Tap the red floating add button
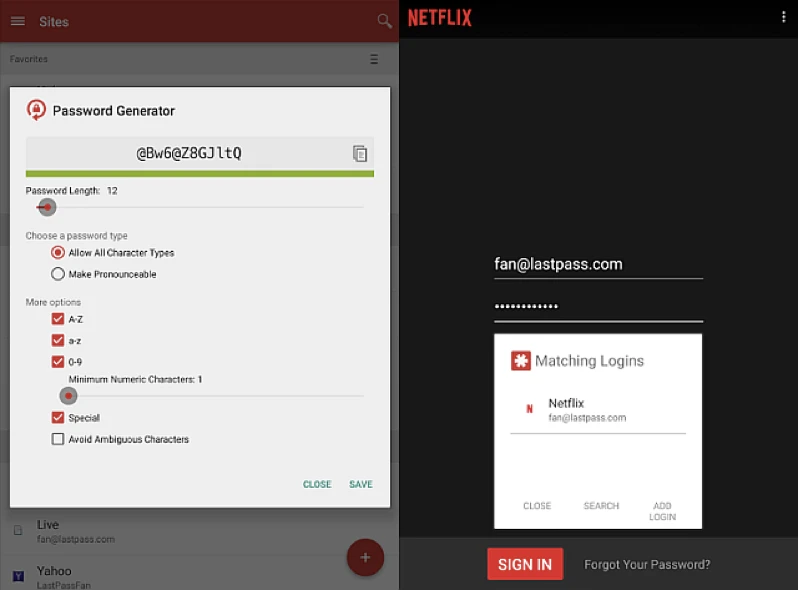The height and width of the screenshot is (590, 798). 365,557
